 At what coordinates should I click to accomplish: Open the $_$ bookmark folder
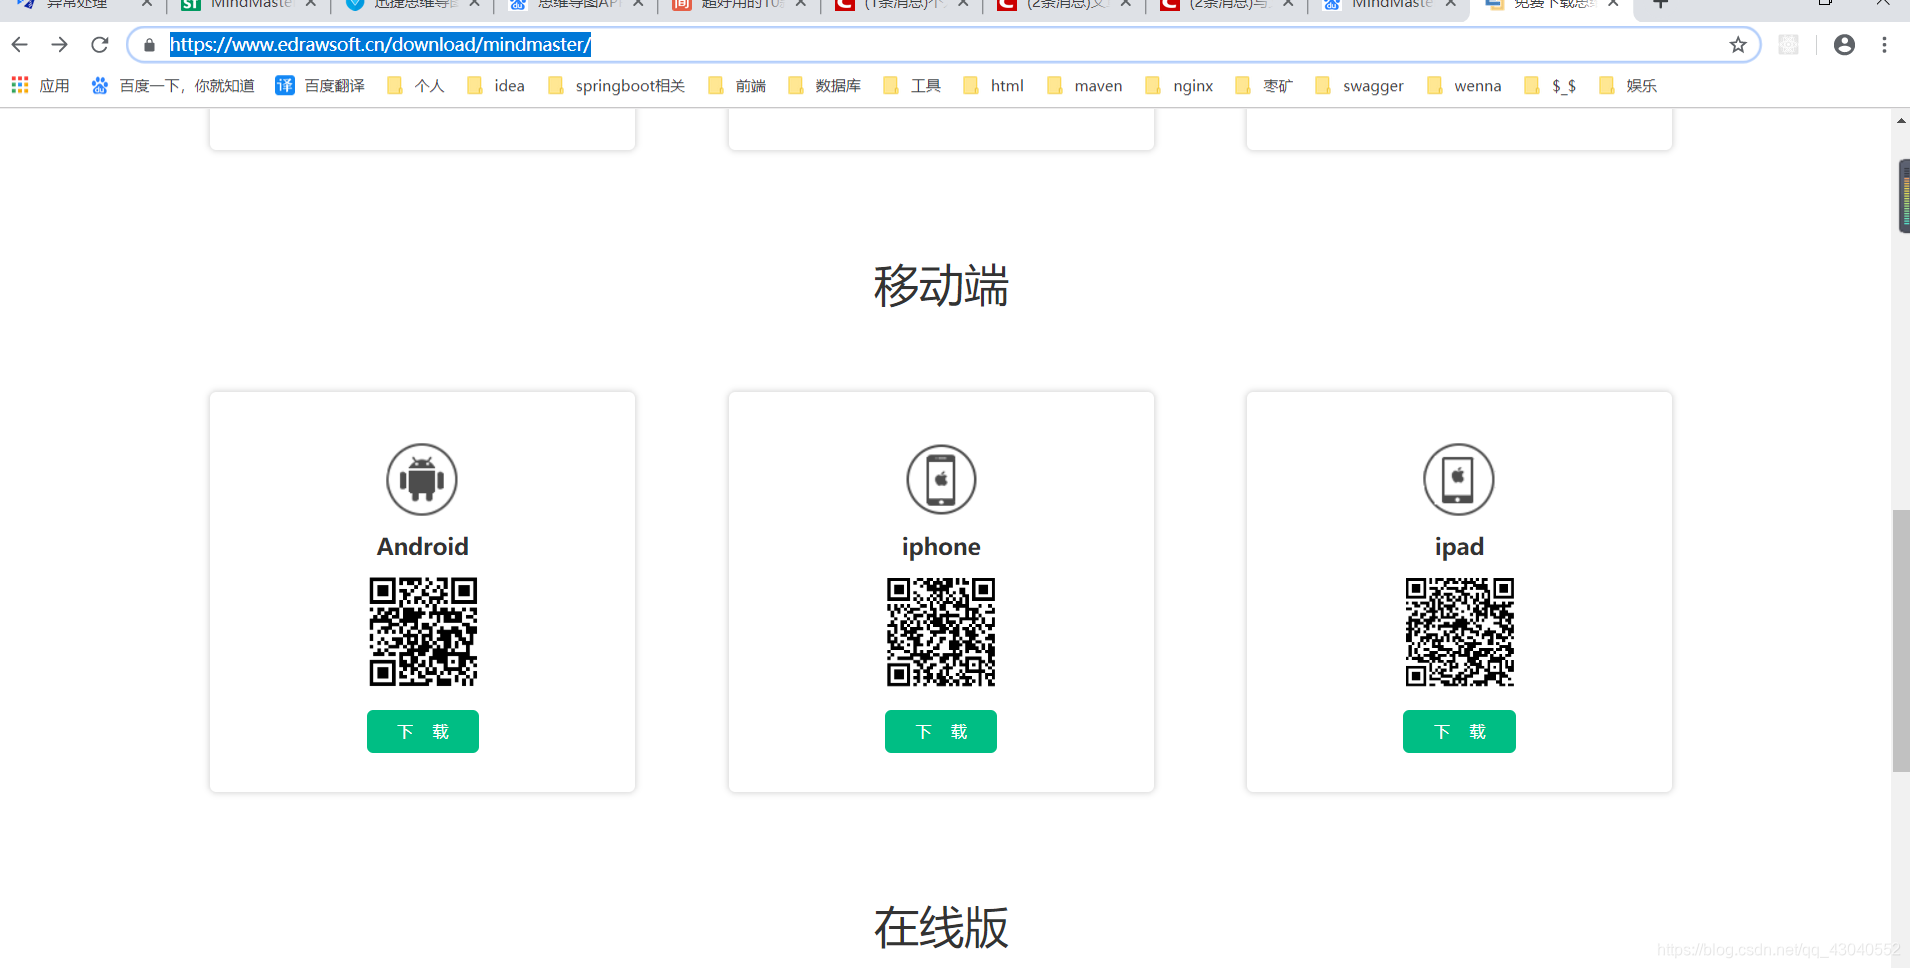tap(1551, 86)
